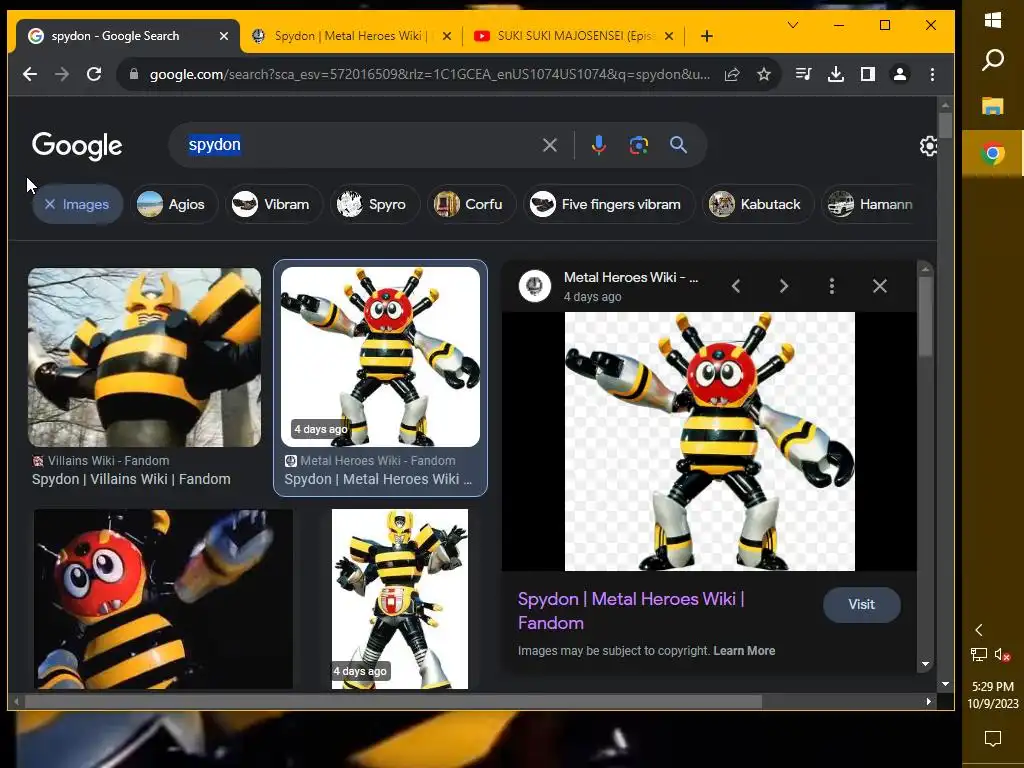Viewport: 1024px width, 768px height.
Task: Open Windows search from the taskbar
Action: point(993,60)
